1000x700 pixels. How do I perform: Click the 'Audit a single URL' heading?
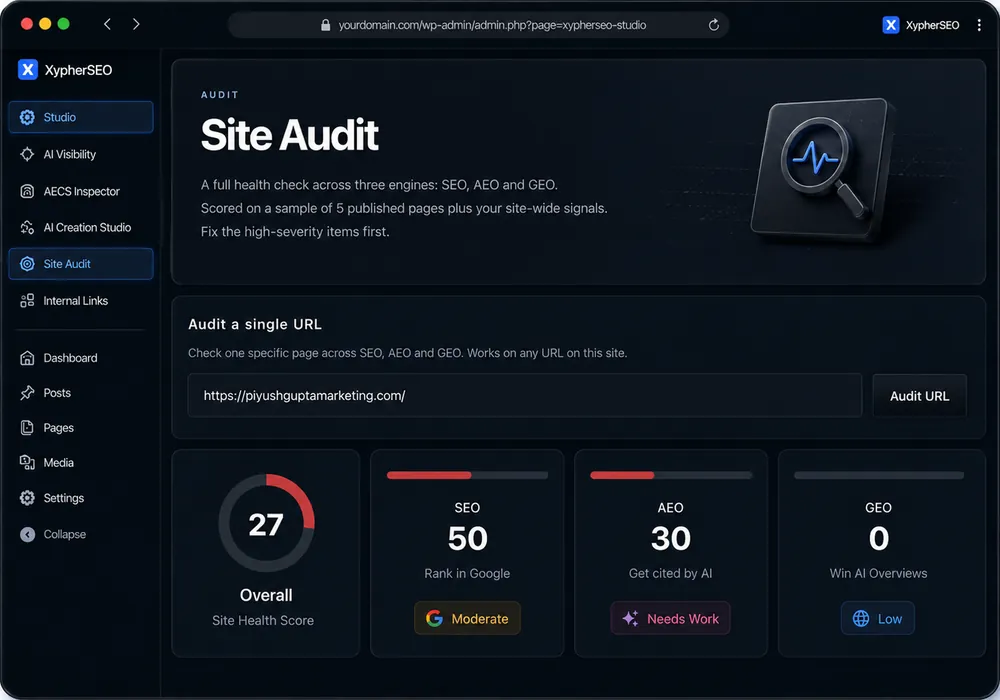tap(254, 324)
